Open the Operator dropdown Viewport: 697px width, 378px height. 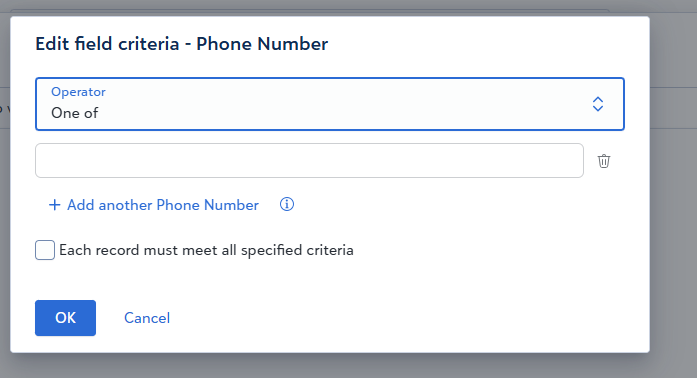pyautogui.click(x=330, y=104)
